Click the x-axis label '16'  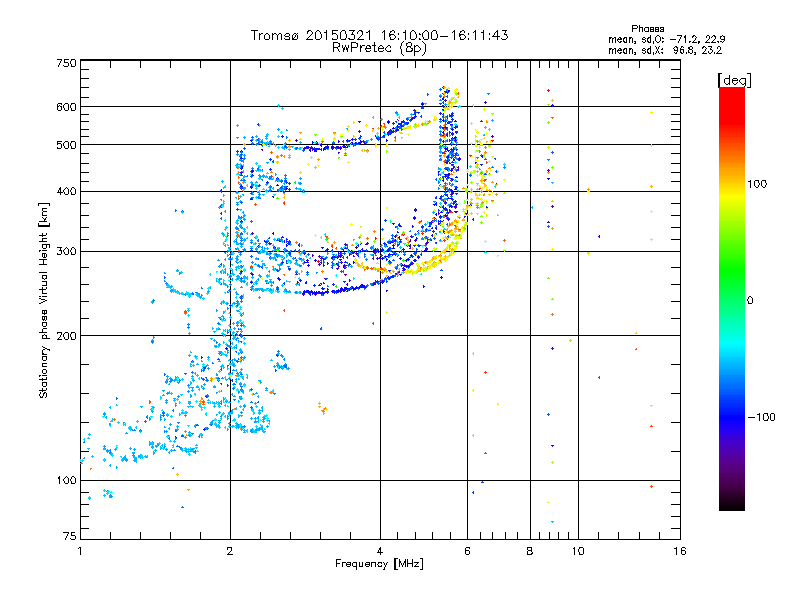[680, 551]
